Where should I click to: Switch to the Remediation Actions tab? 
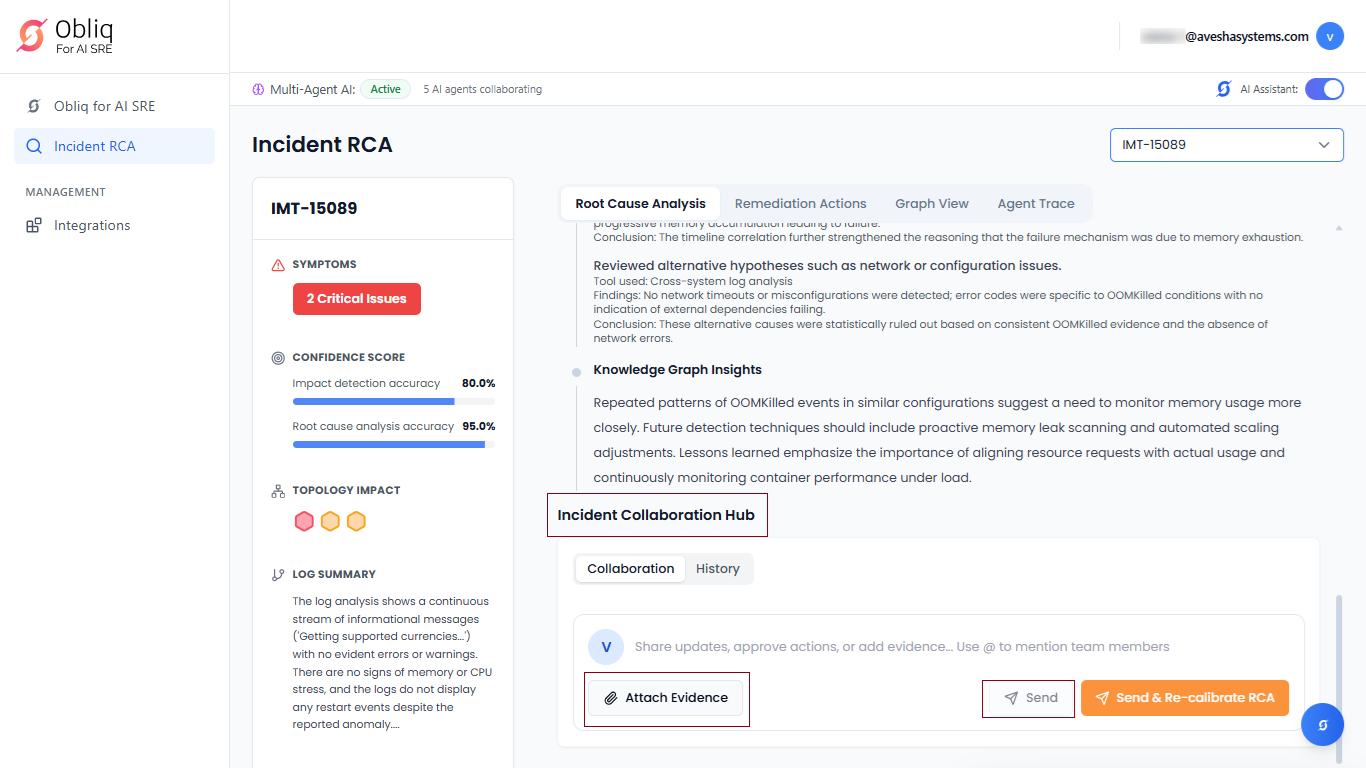point(800,203)
